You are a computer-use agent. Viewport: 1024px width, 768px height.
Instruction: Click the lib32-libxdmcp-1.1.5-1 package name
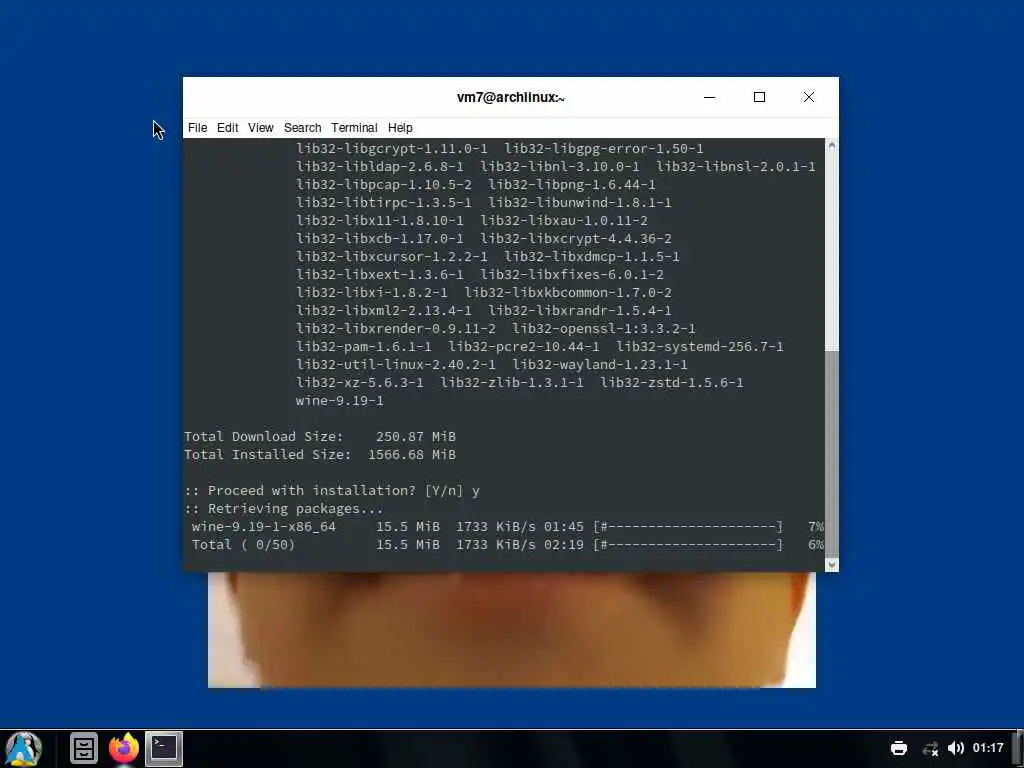pyautogui.click(x=592, y=257)
